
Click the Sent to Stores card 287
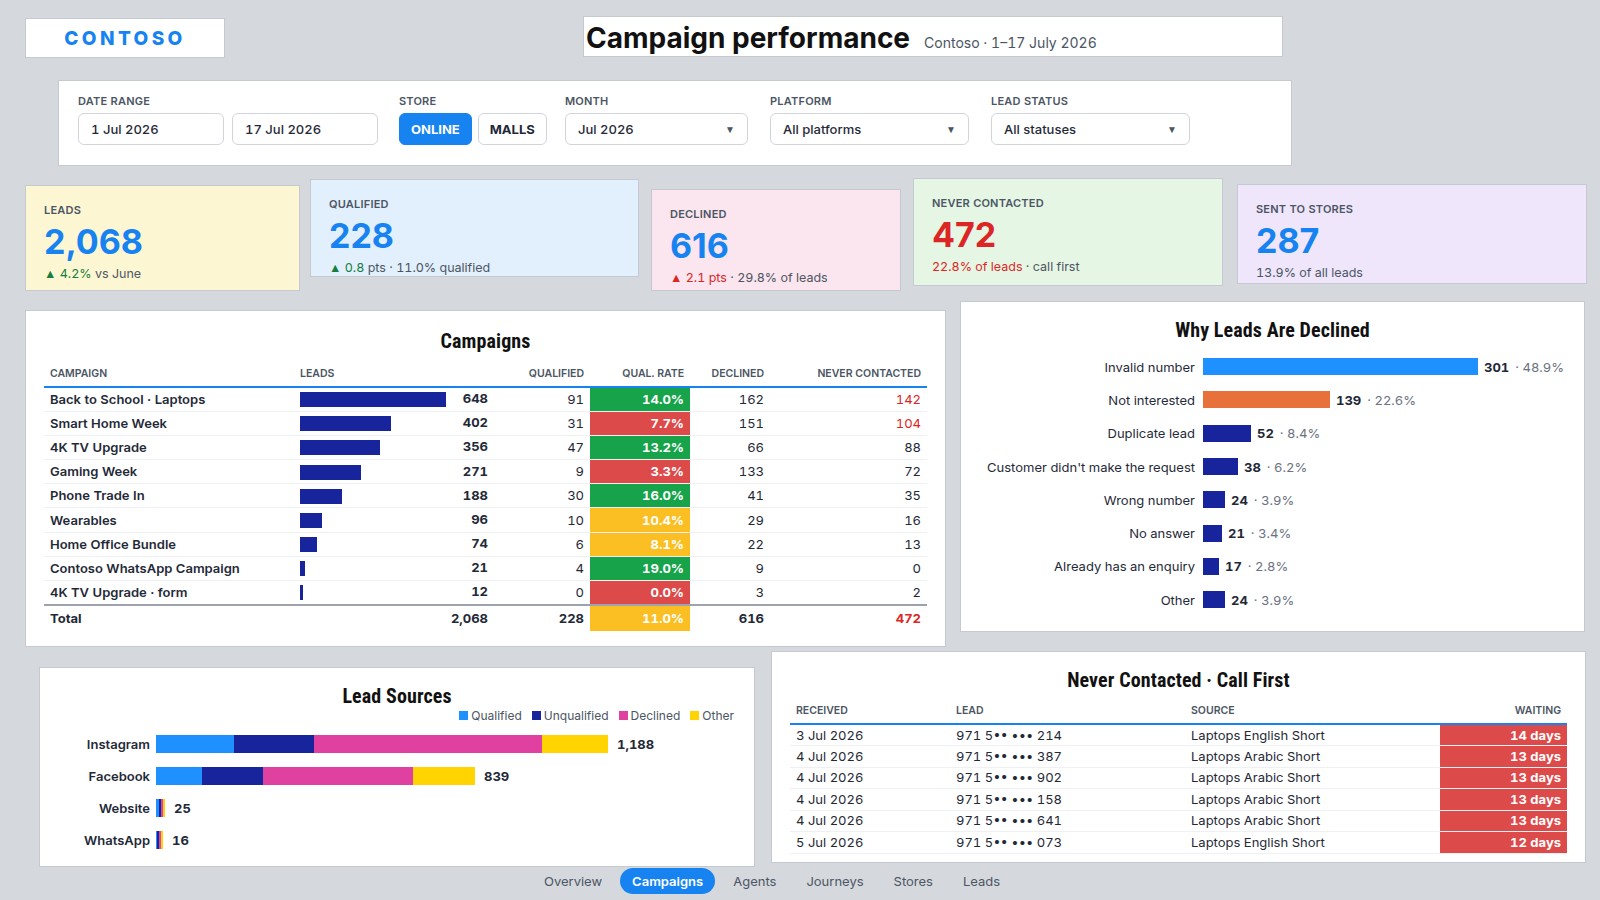tap(1412, 234)
